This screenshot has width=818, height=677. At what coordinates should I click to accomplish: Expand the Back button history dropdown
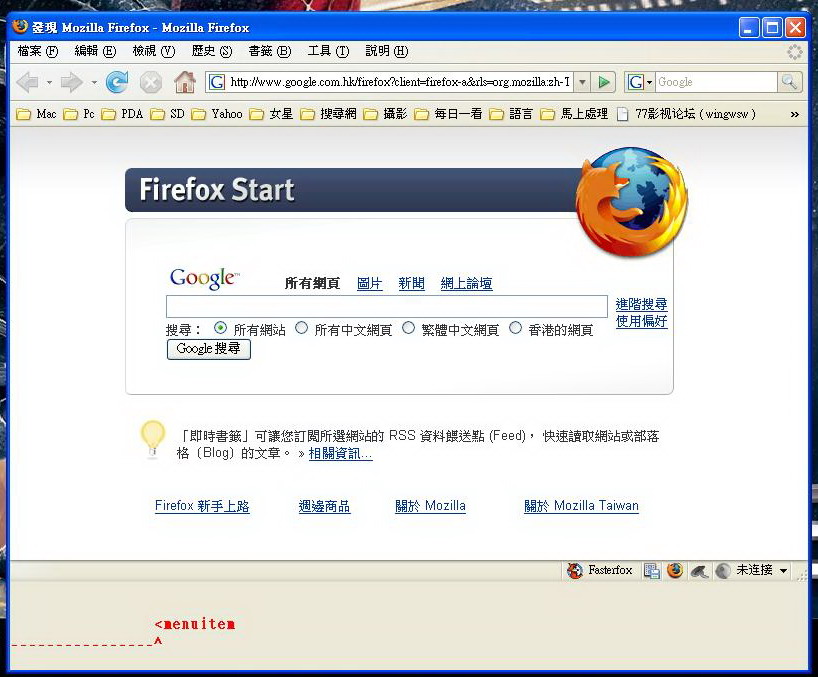[49, 82]
